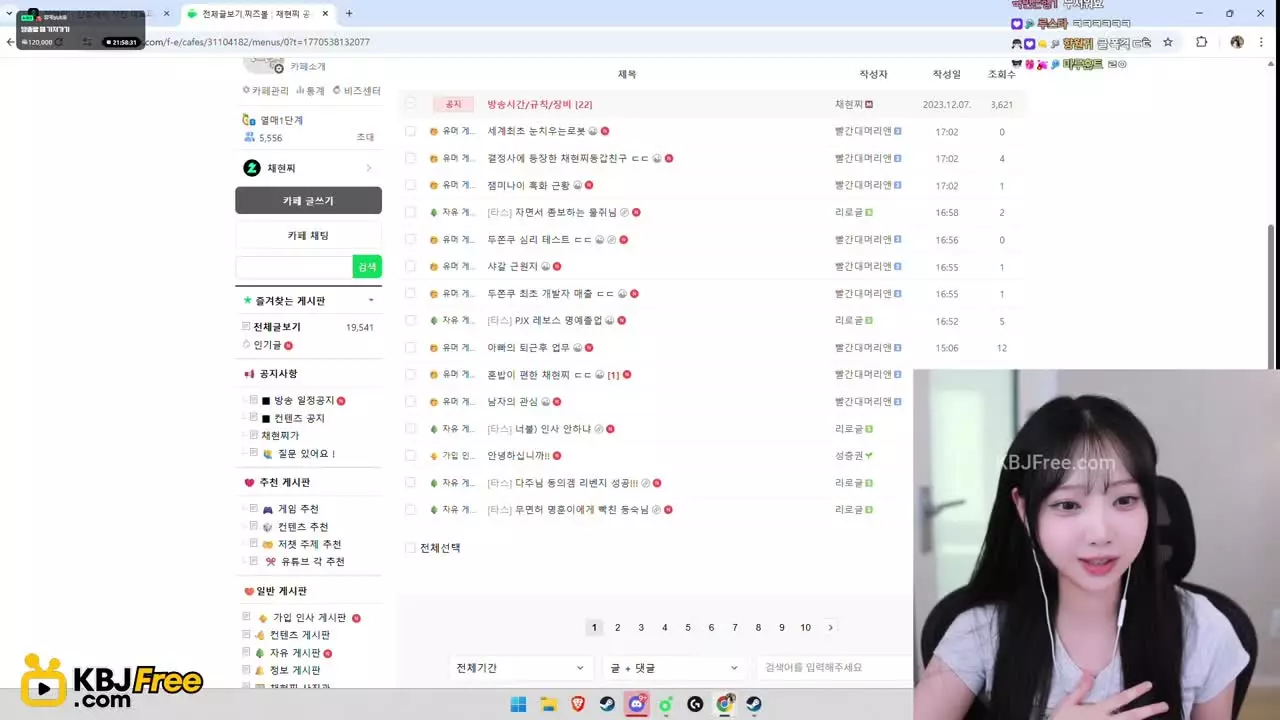This screenshot has height=720, width=1280.
Task: Open browser extensions puzzle icon
Action: [1202, 42]
